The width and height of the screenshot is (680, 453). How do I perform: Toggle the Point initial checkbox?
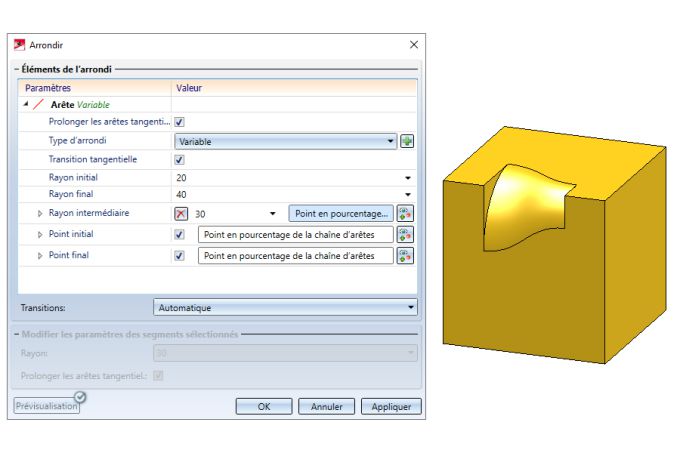[x=180, y=234]
